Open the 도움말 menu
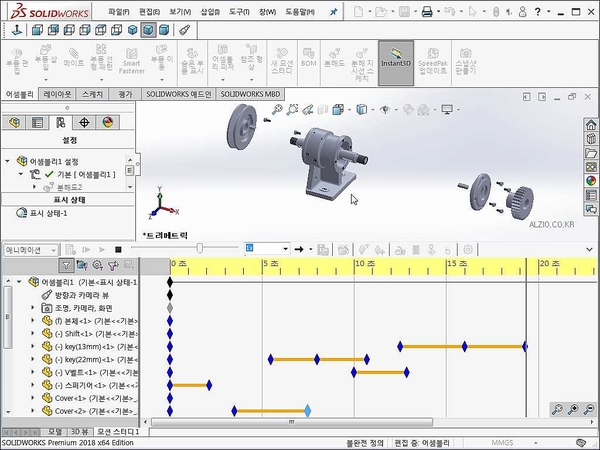600x450 pixels. (x=300, y=12)
